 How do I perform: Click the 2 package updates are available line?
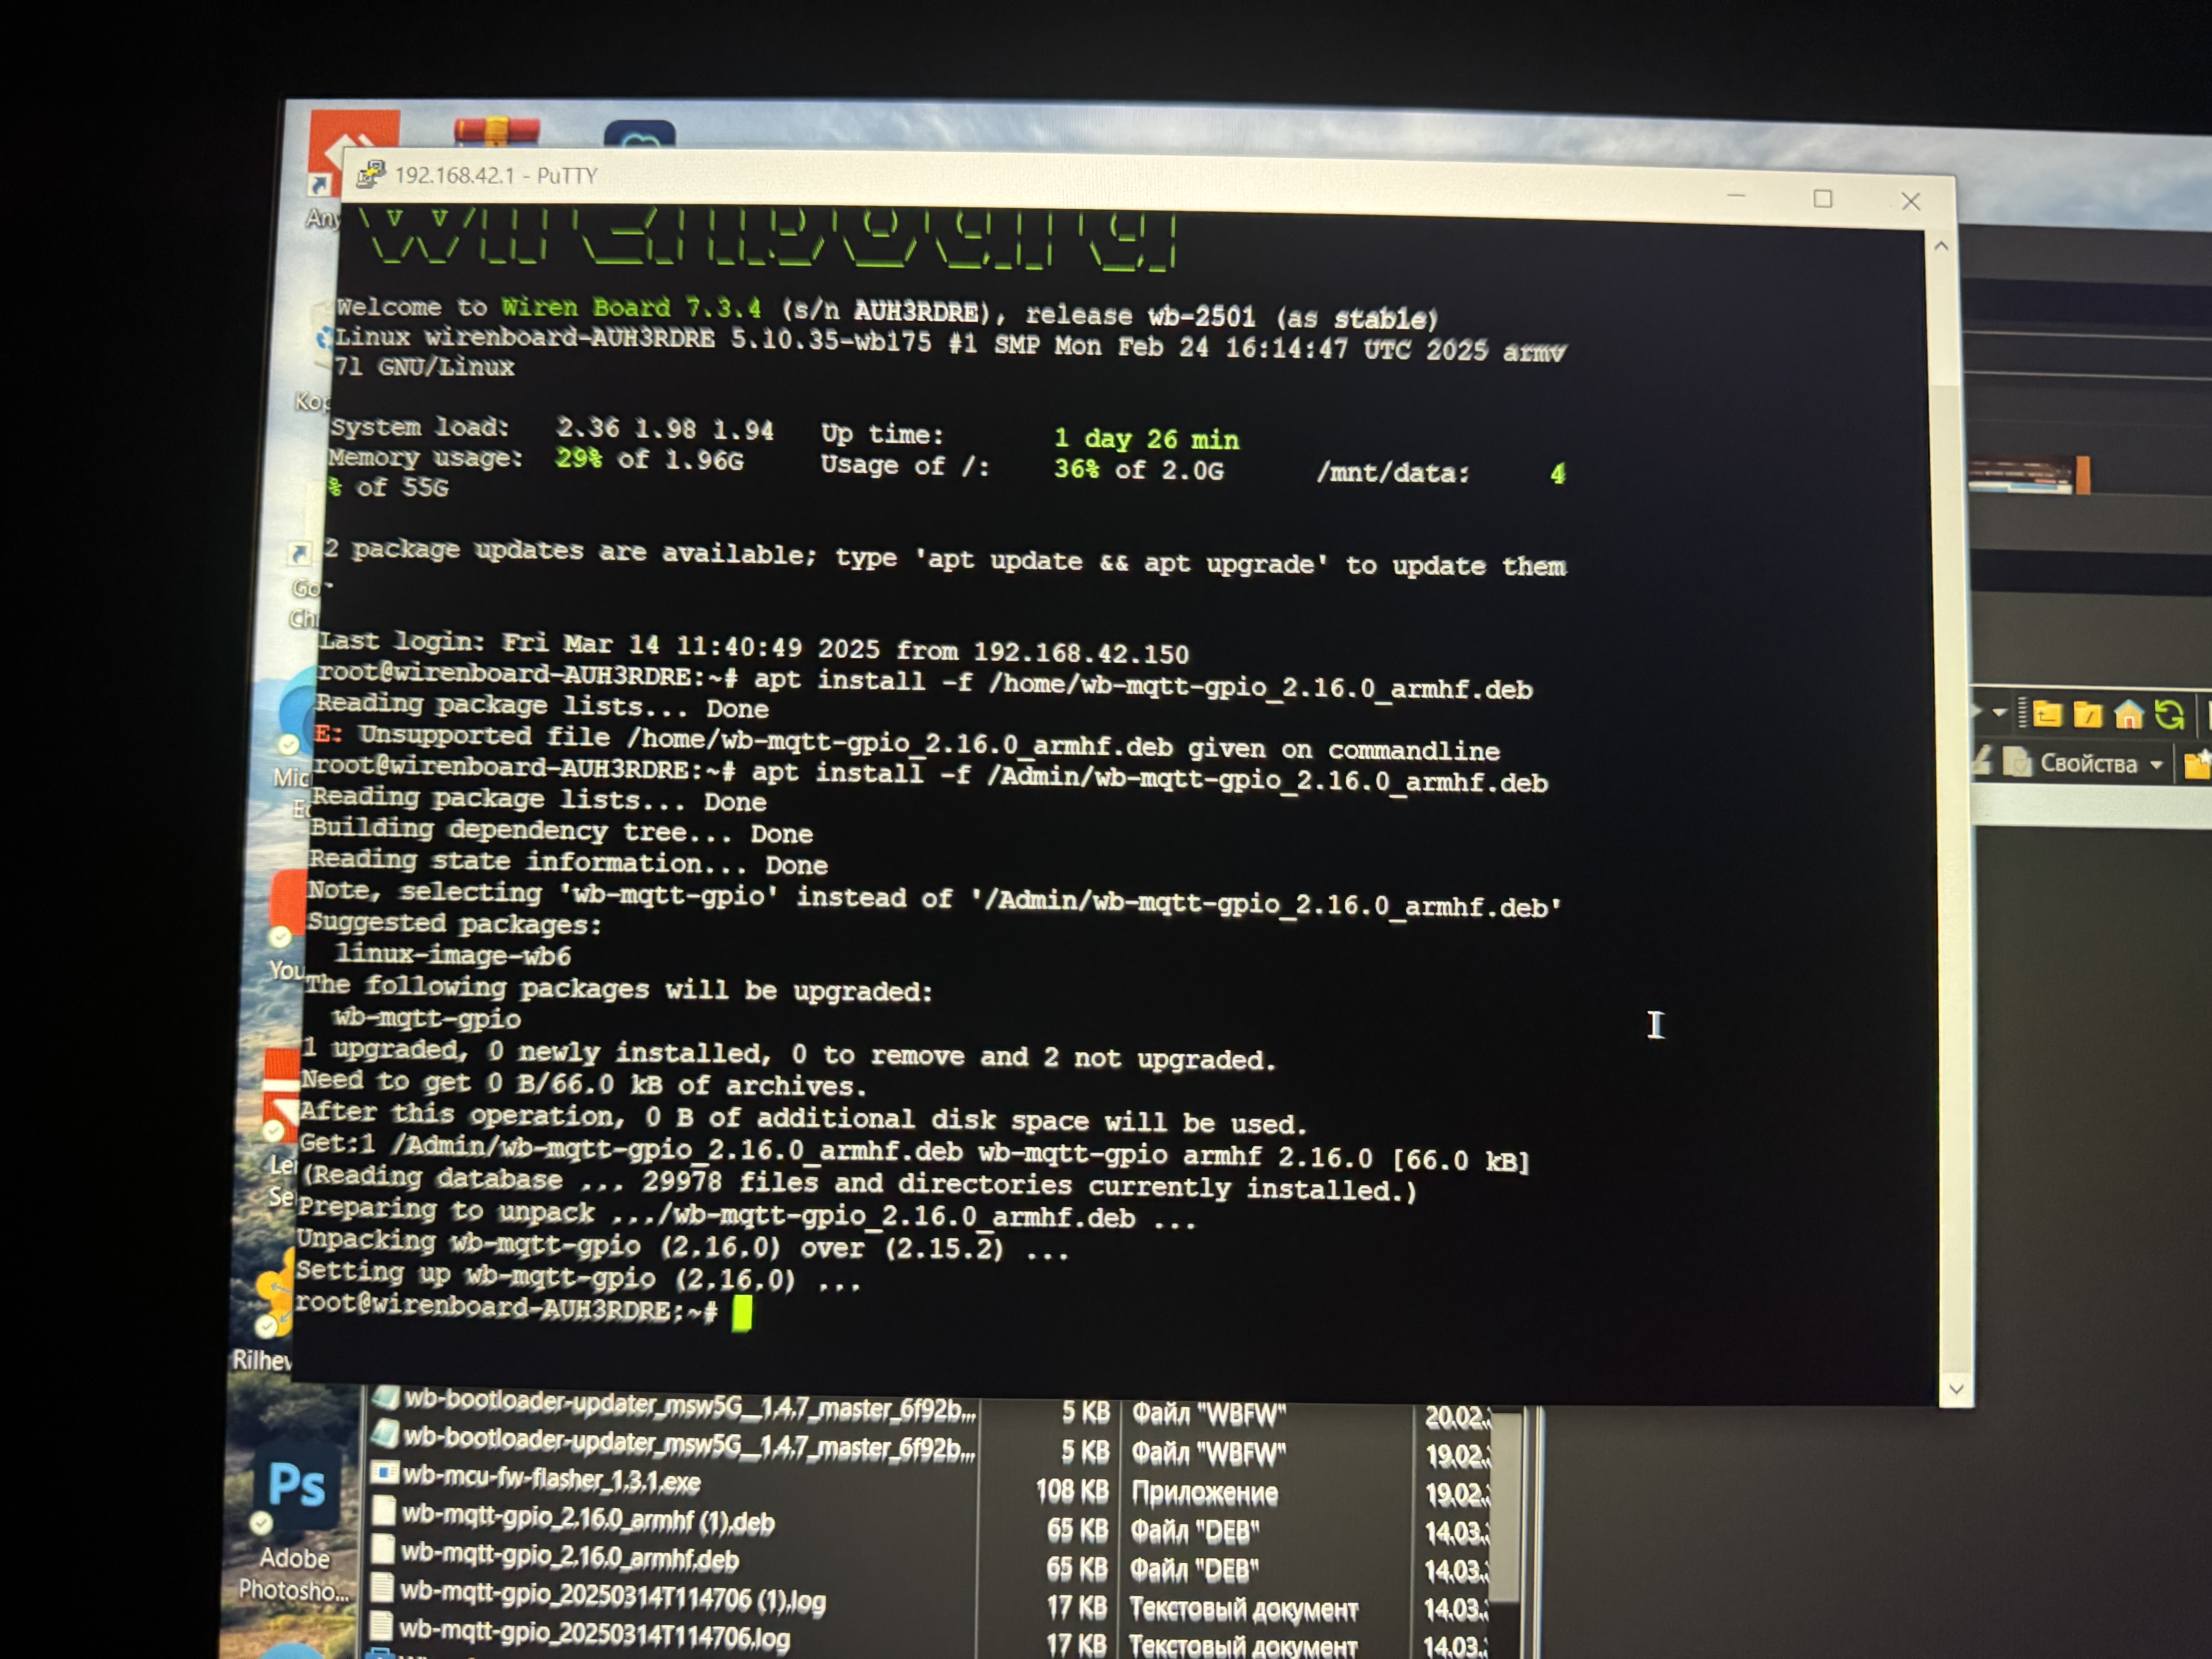945,558
